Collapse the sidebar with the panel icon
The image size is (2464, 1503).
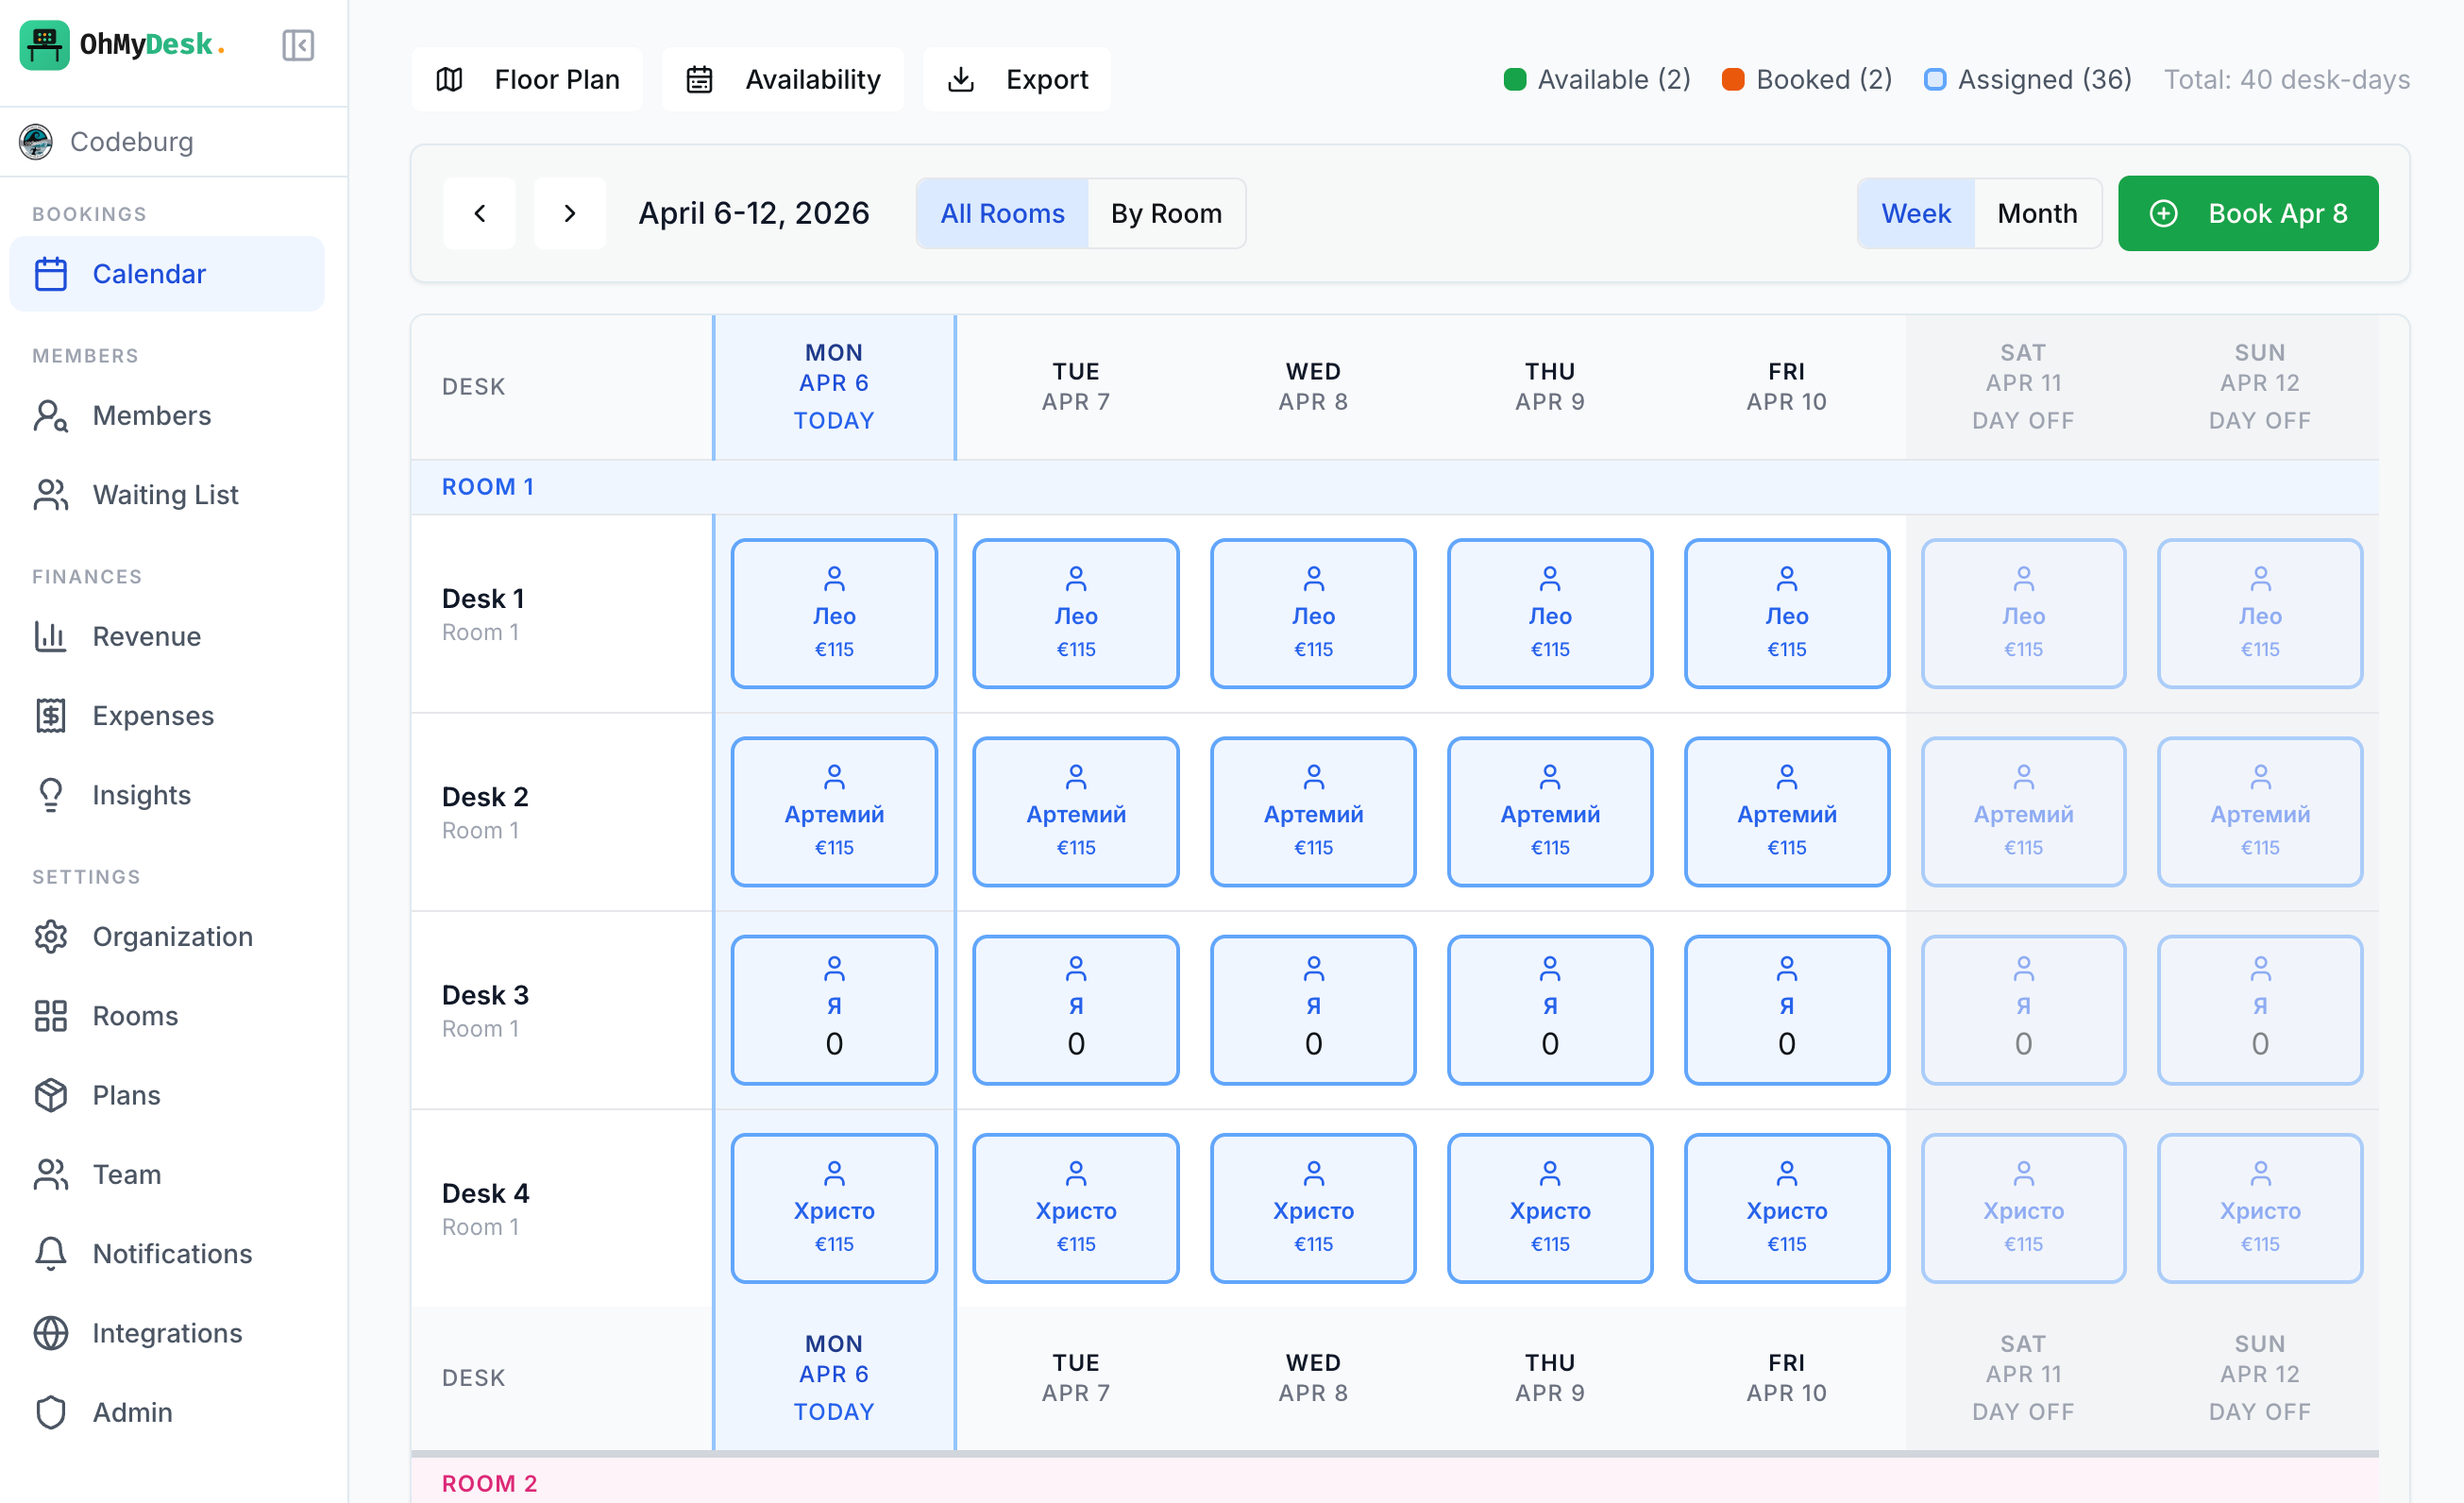(x=297, y=45)
